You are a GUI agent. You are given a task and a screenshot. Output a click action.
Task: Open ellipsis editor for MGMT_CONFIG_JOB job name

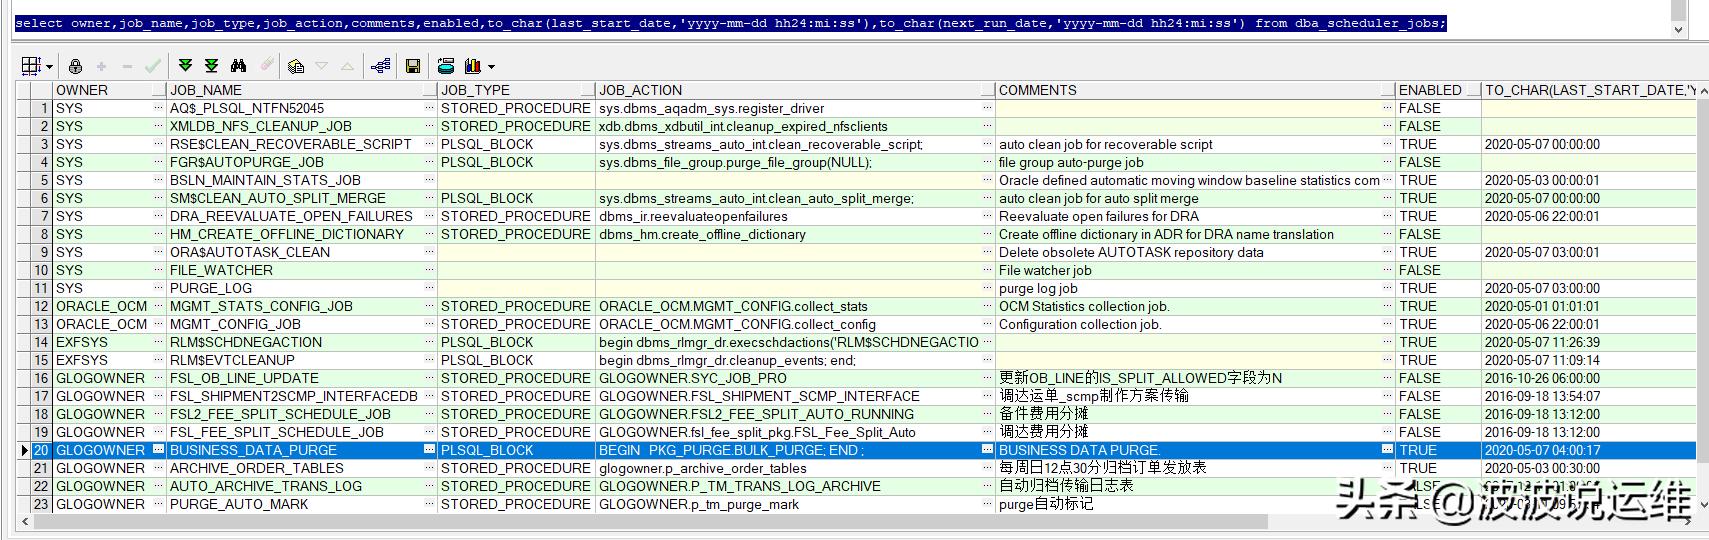(x=429, y=324)
